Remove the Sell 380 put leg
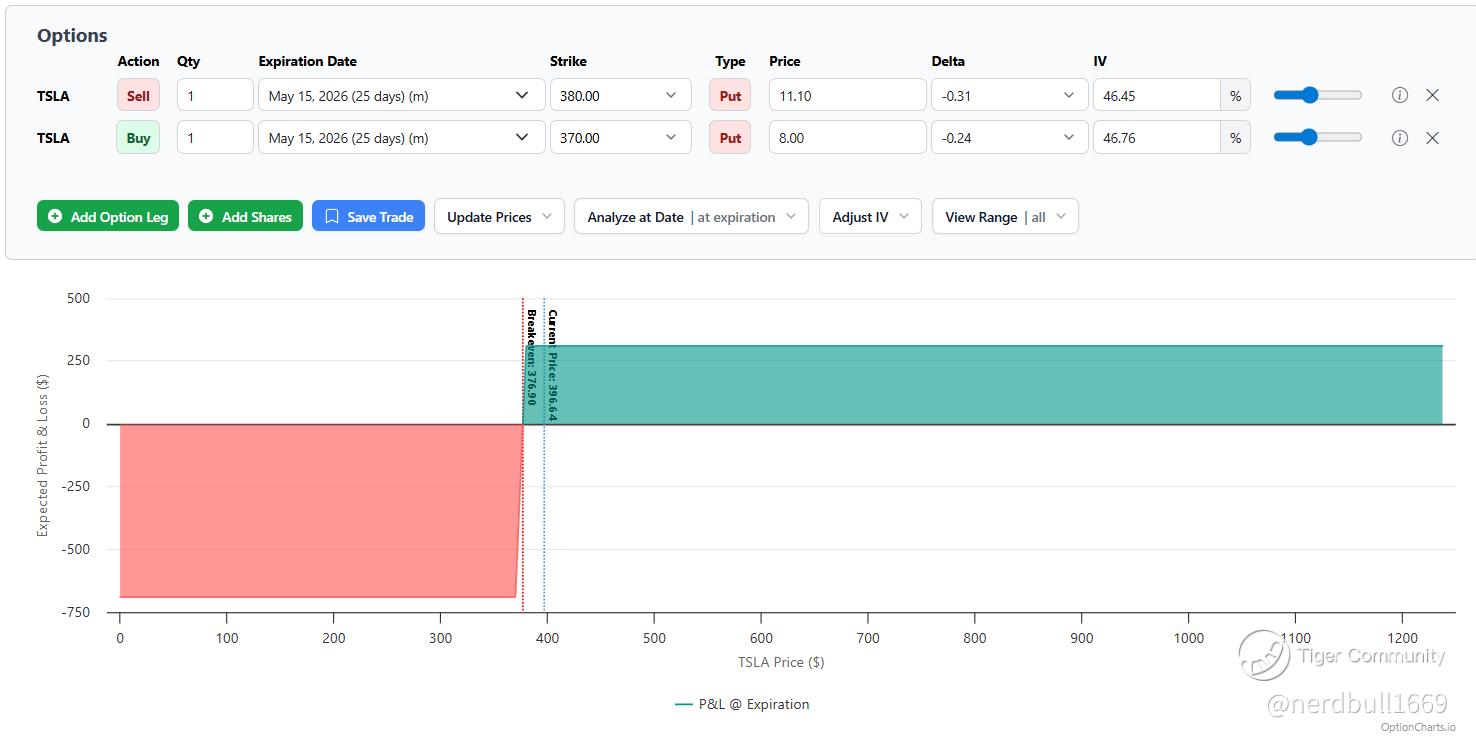 1432,95
